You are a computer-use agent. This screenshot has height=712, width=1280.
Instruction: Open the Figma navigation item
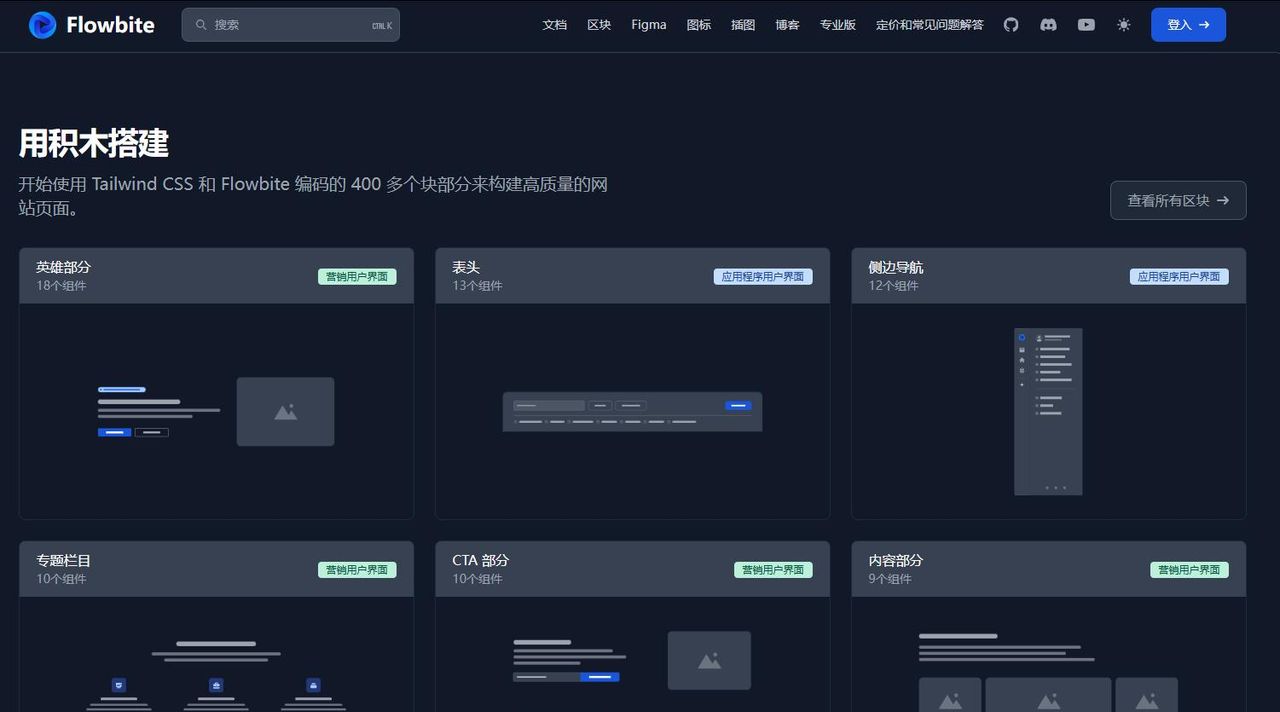click(x=648, y=25)
